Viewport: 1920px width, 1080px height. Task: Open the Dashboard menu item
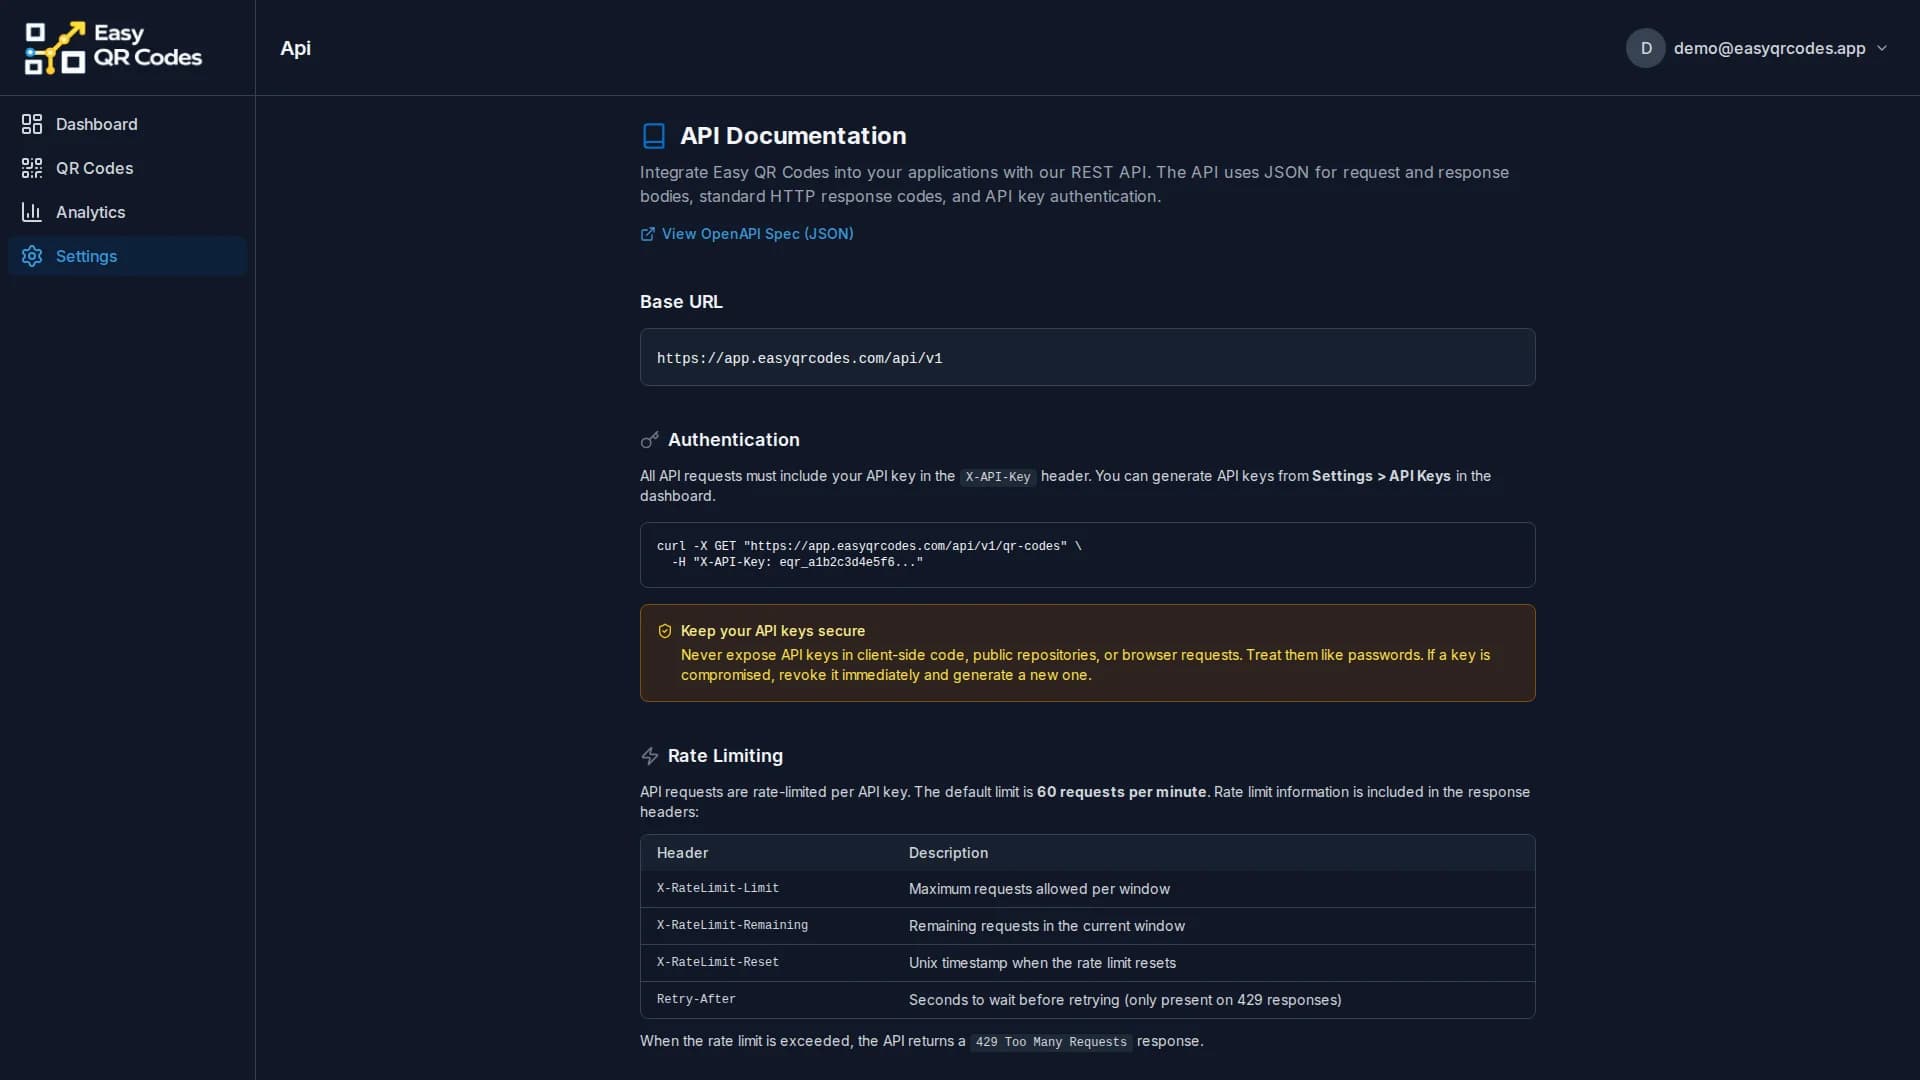point(127,124)
